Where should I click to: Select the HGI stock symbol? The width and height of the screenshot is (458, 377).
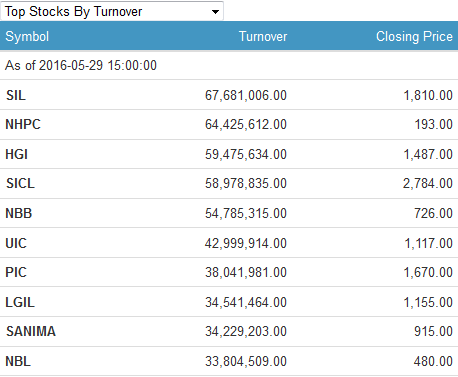(x=16, y=154)
